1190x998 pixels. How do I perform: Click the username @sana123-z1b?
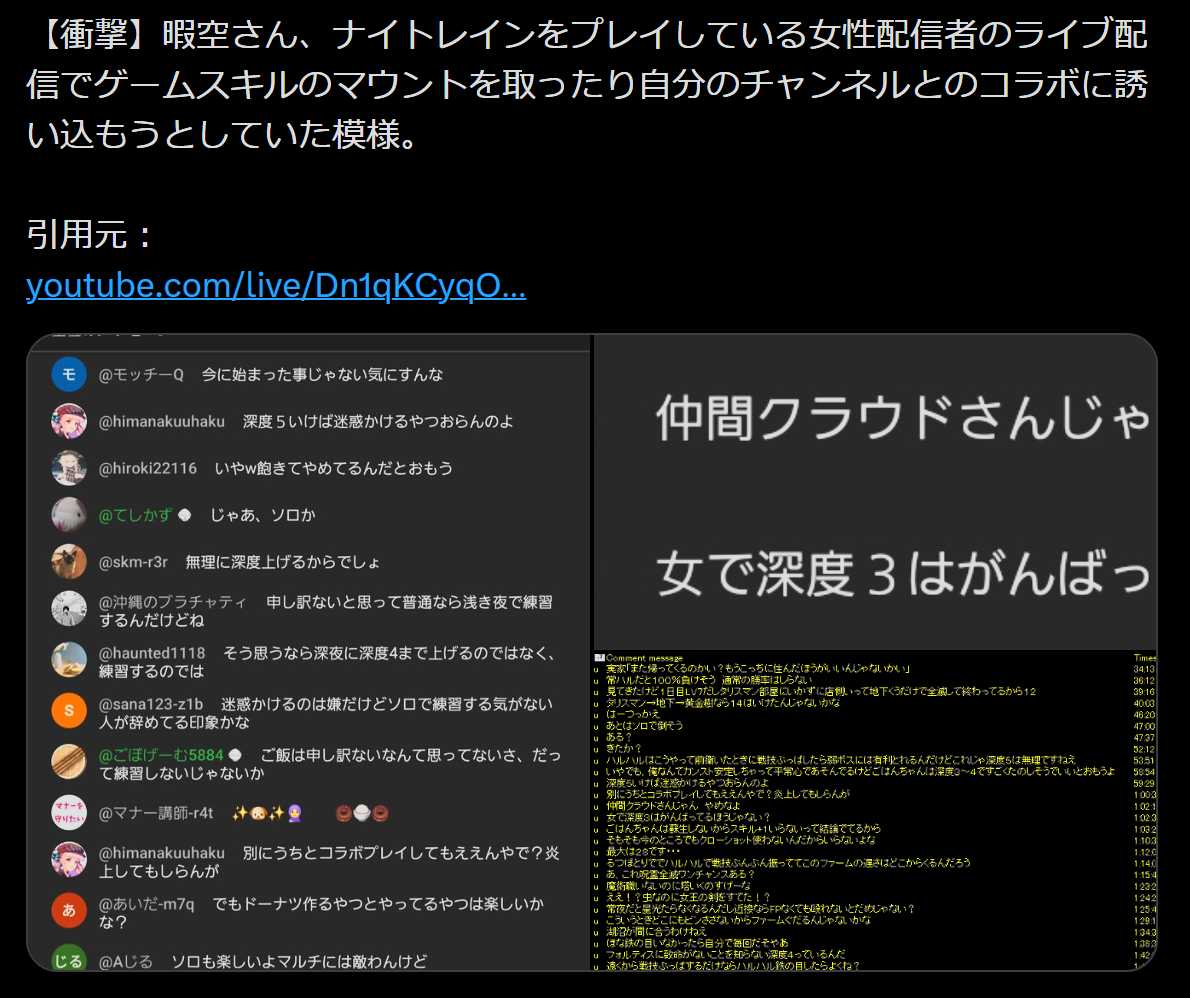pos(151,704)
